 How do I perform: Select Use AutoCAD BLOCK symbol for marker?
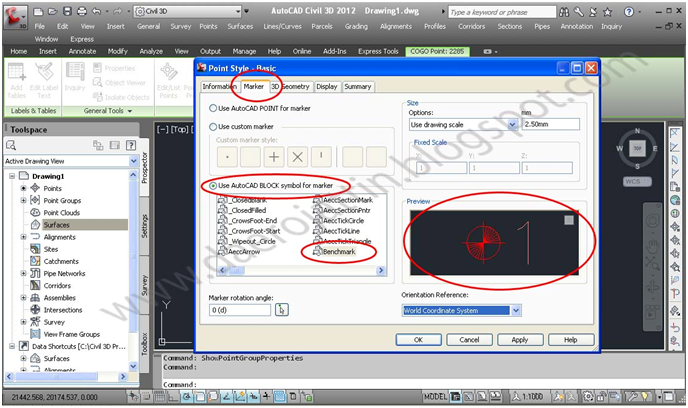(x=213, y=186)
